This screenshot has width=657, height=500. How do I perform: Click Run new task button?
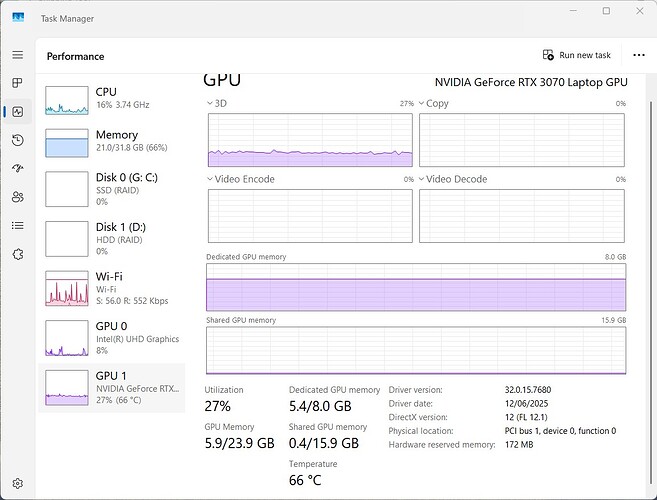(577, 55)
